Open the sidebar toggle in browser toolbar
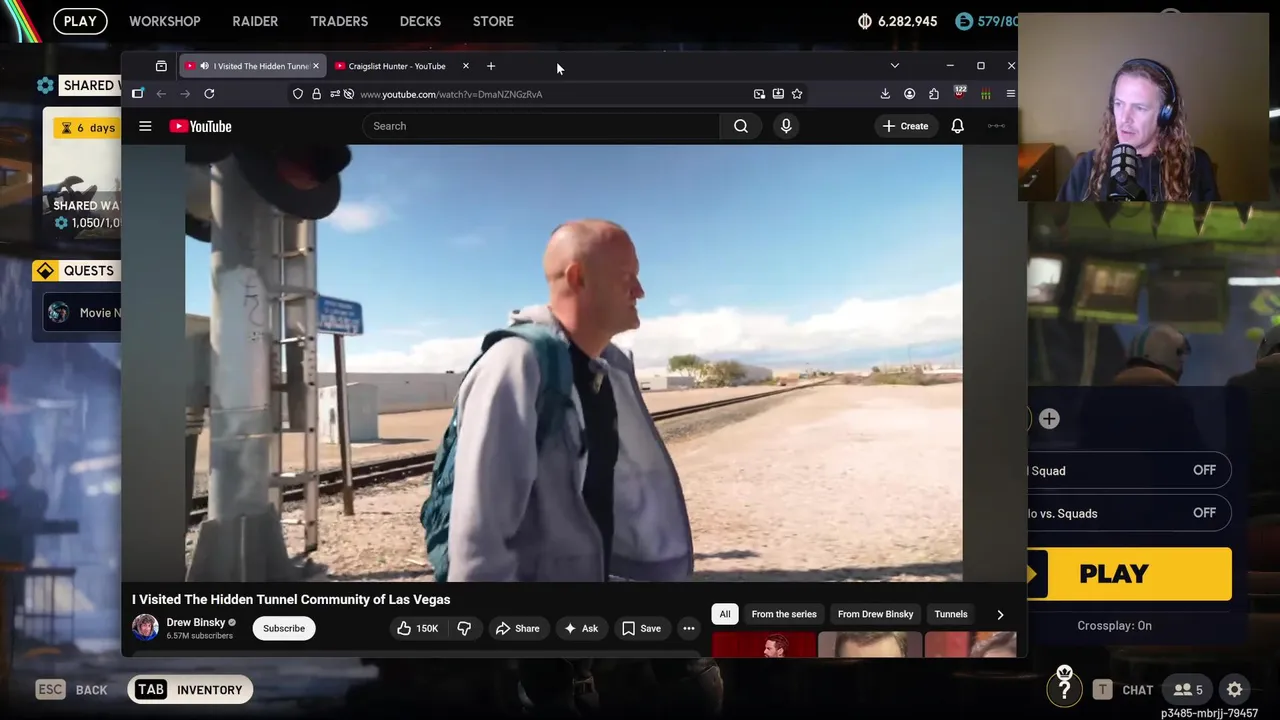Image resolution: width=1280 pixels, height=720 pixels. (137, 94)
